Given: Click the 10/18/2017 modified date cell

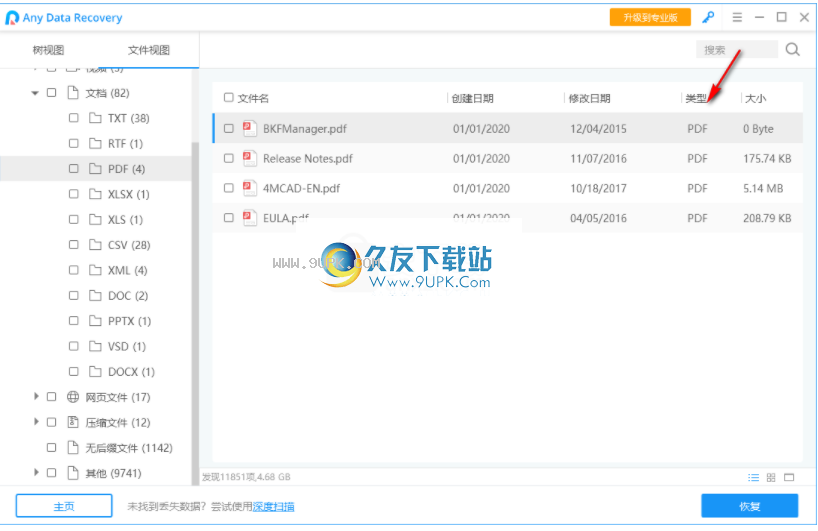Looking at the screenshot, I should (x=598, y=188).
